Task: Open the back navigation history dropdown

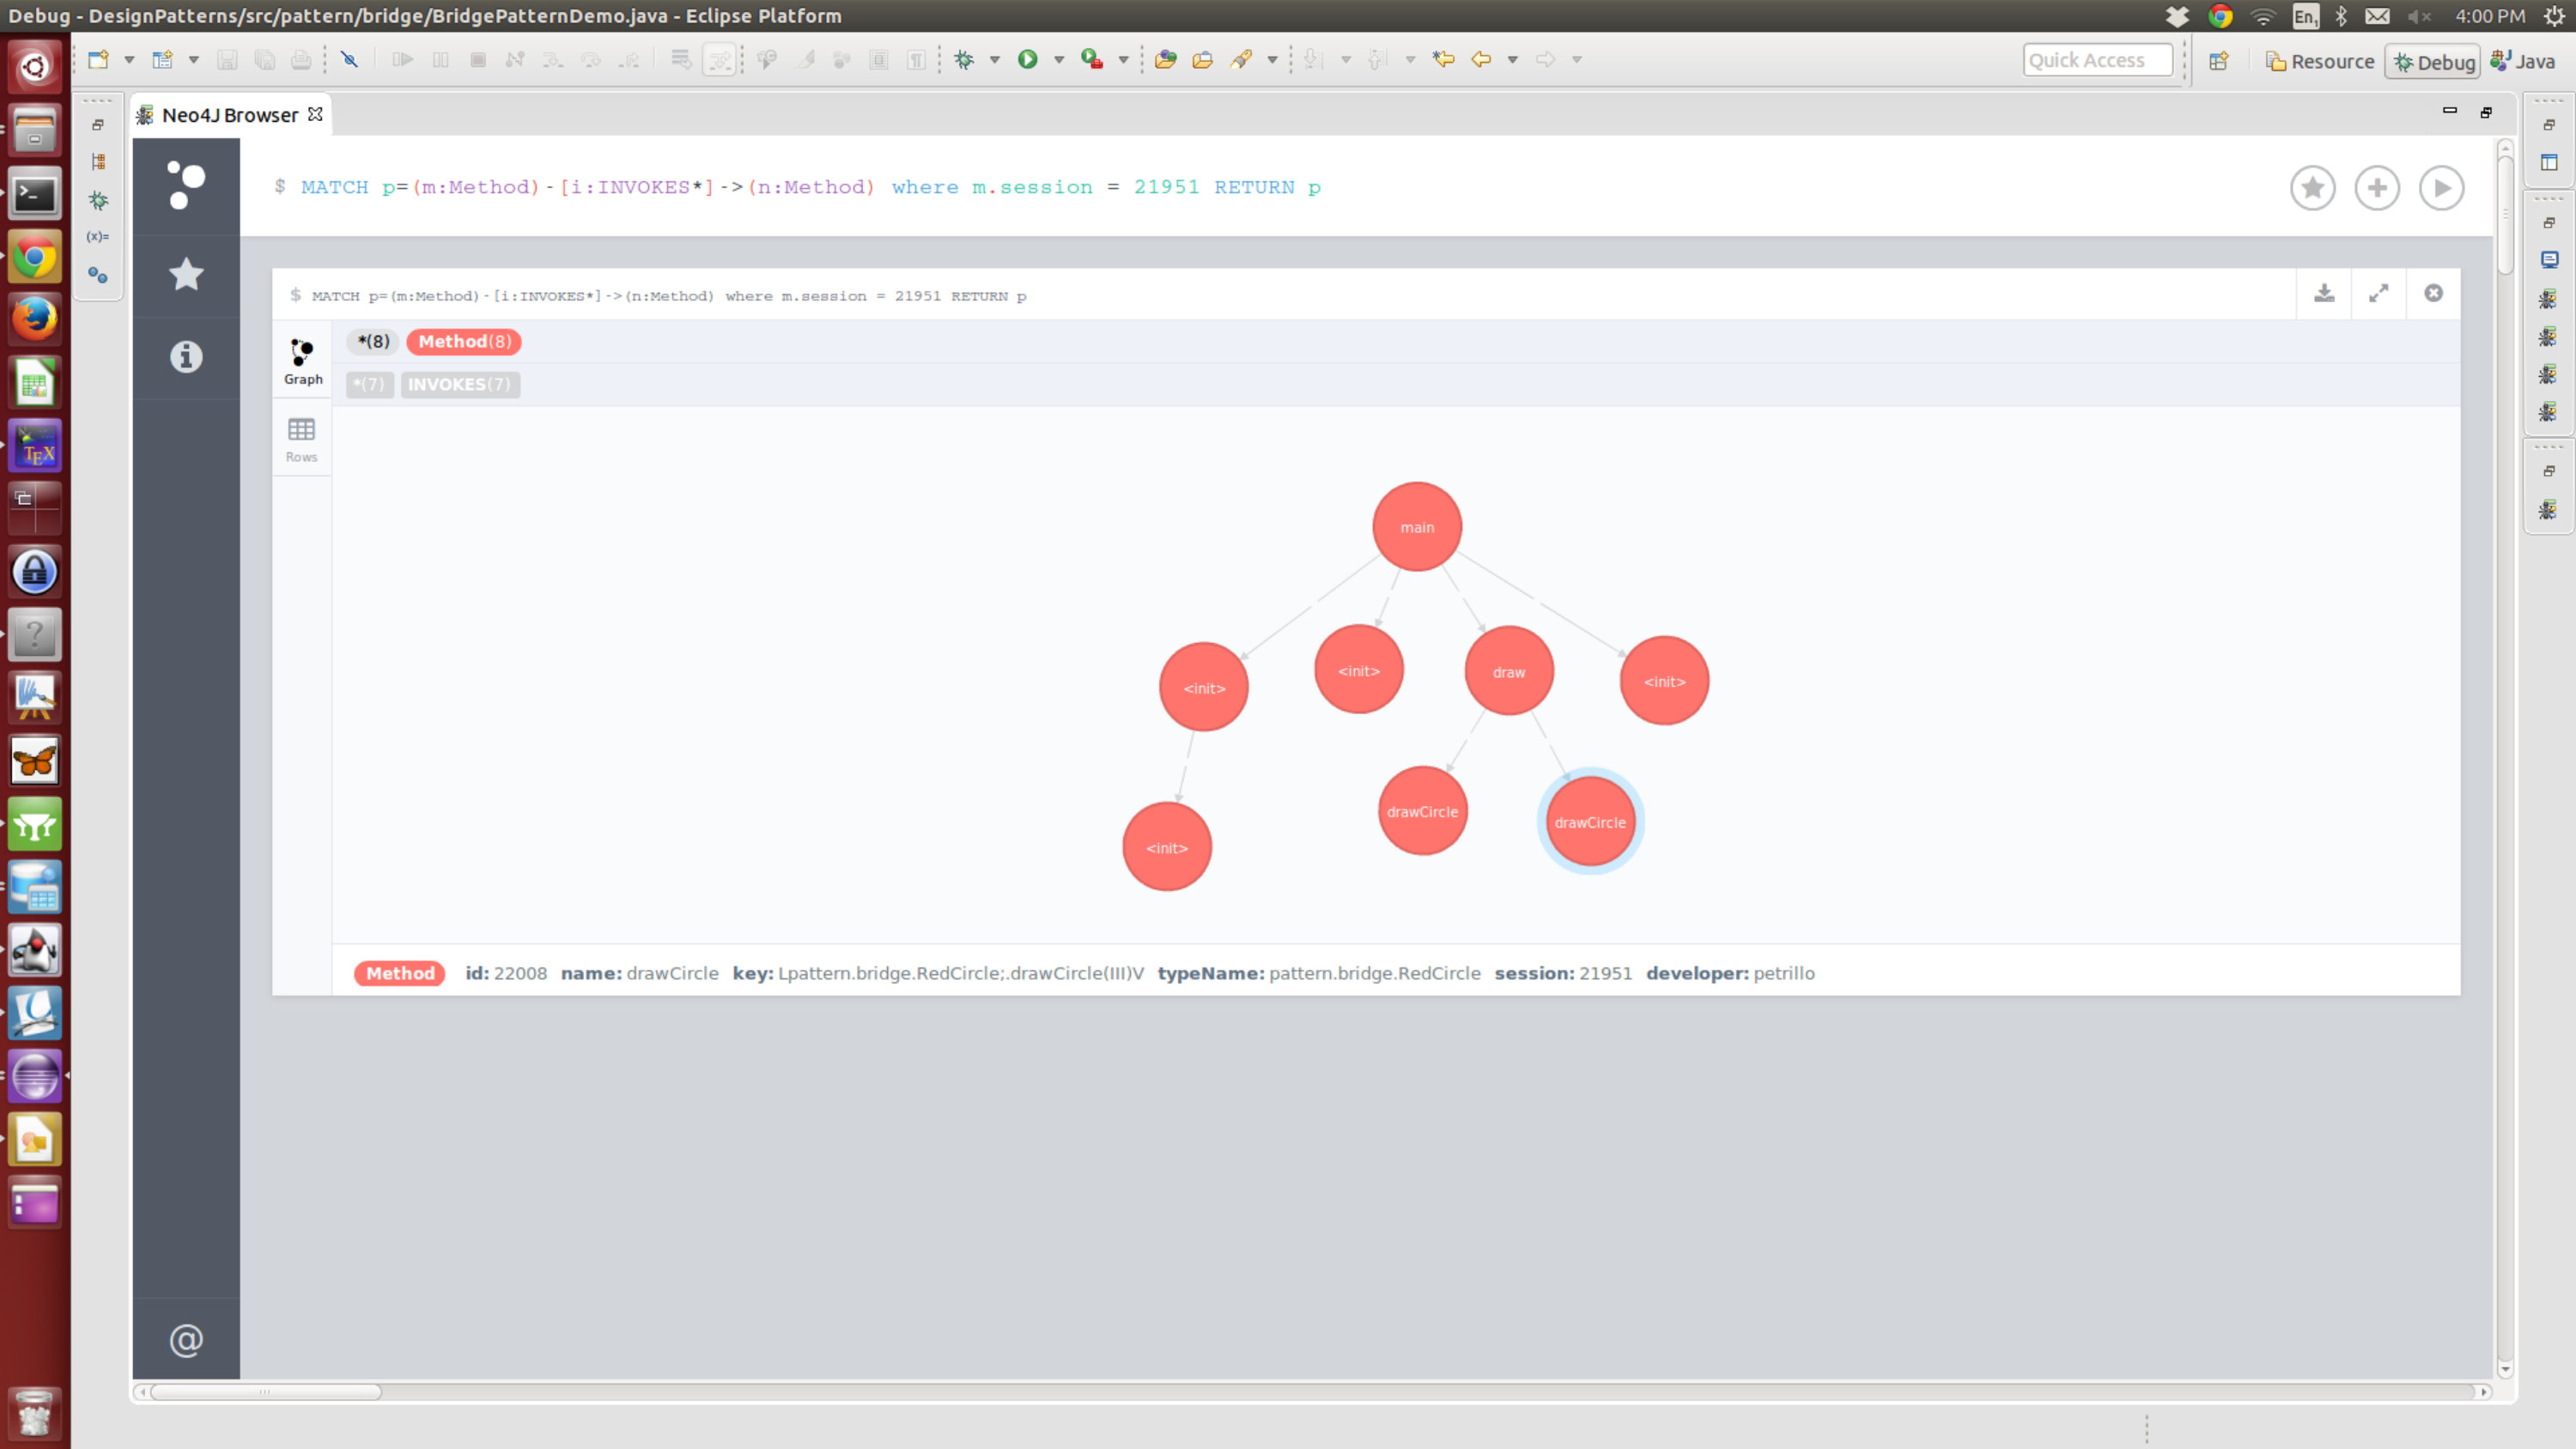Action: tap(1512, 60)
